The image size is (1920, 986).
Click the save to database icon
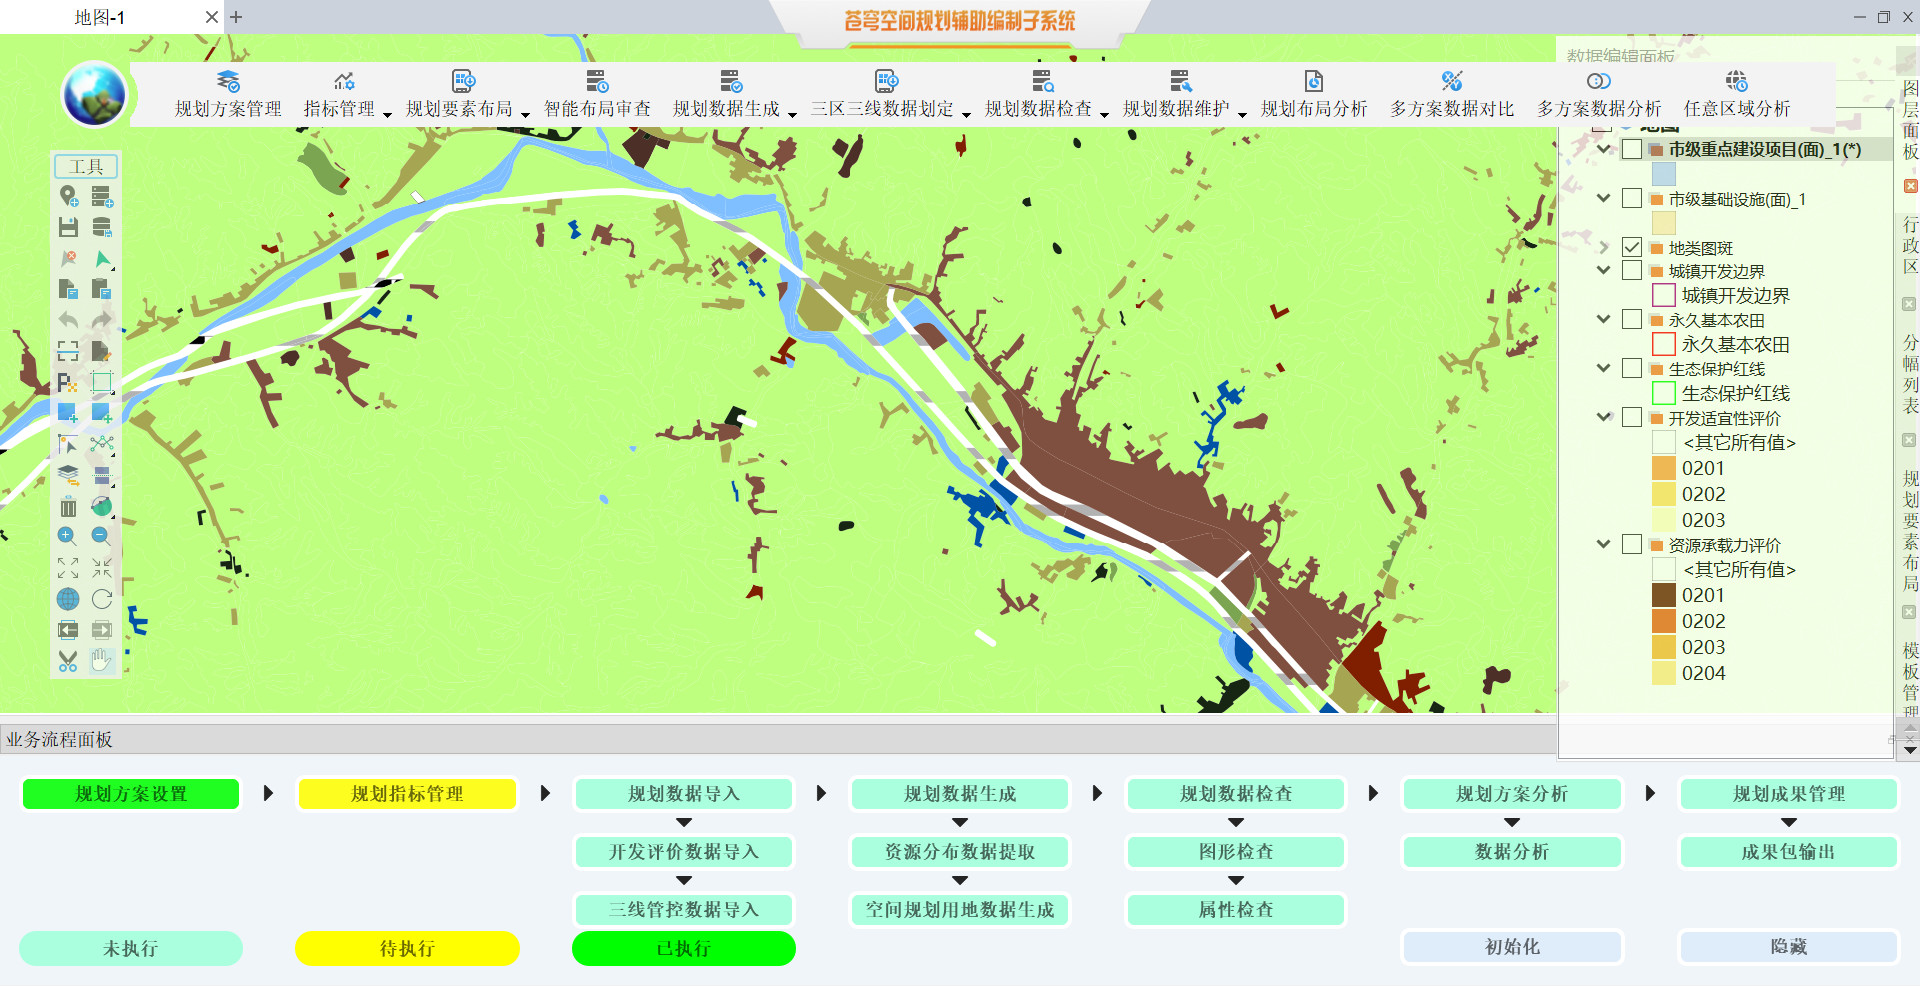pyautogui.click(x=102, y=227)
